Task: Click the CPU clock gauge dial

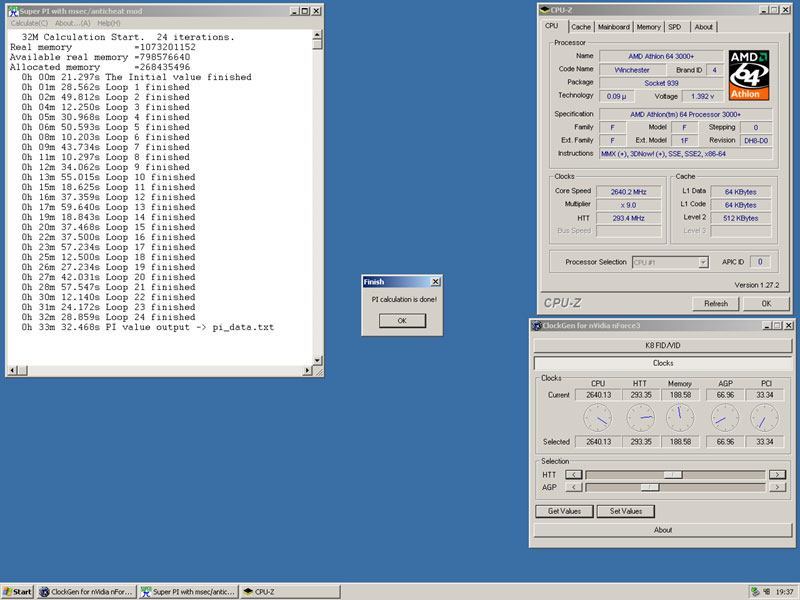Action: pos(597,418)
